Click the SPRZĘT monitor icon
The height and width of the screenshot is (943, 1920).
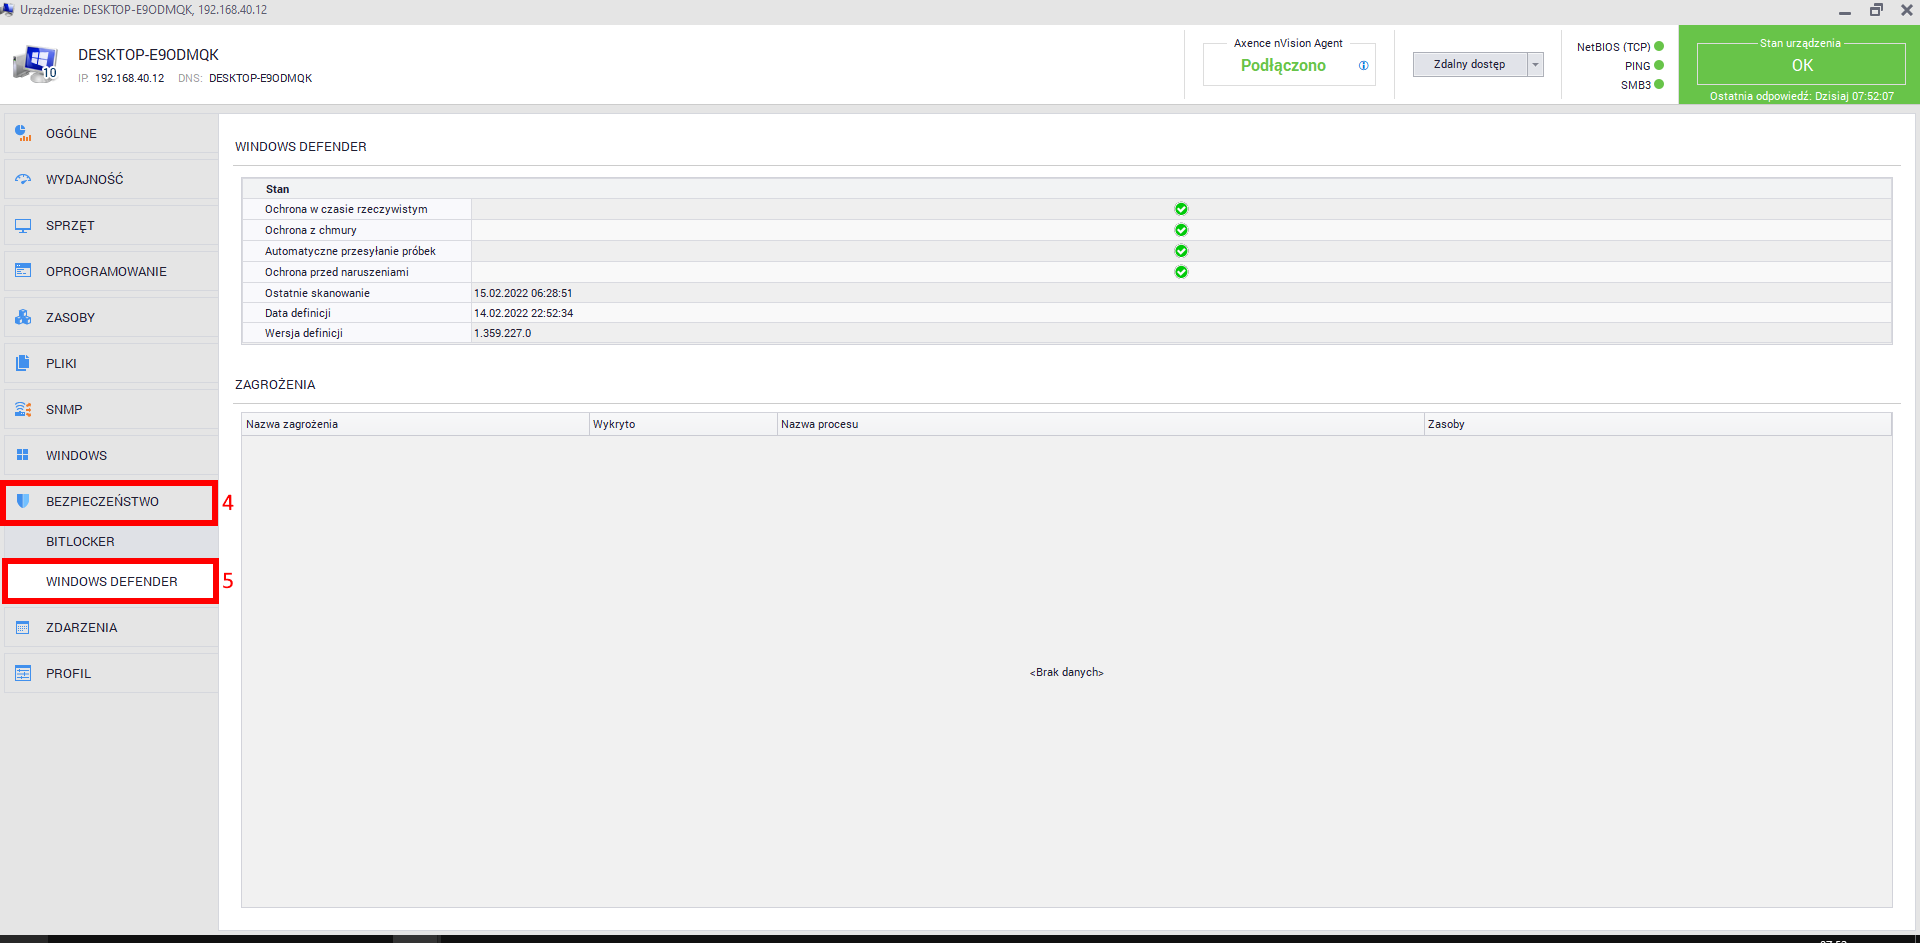pyautogui.click(x=23, y=225)
